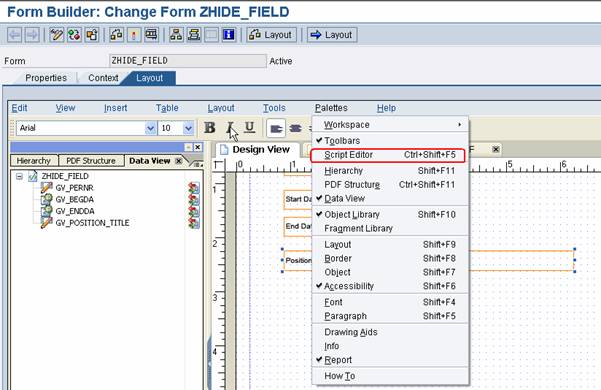The height and width of the screenshot is (390, 601).
Task: Select the Data View palette tab
Action: [149, 161]
